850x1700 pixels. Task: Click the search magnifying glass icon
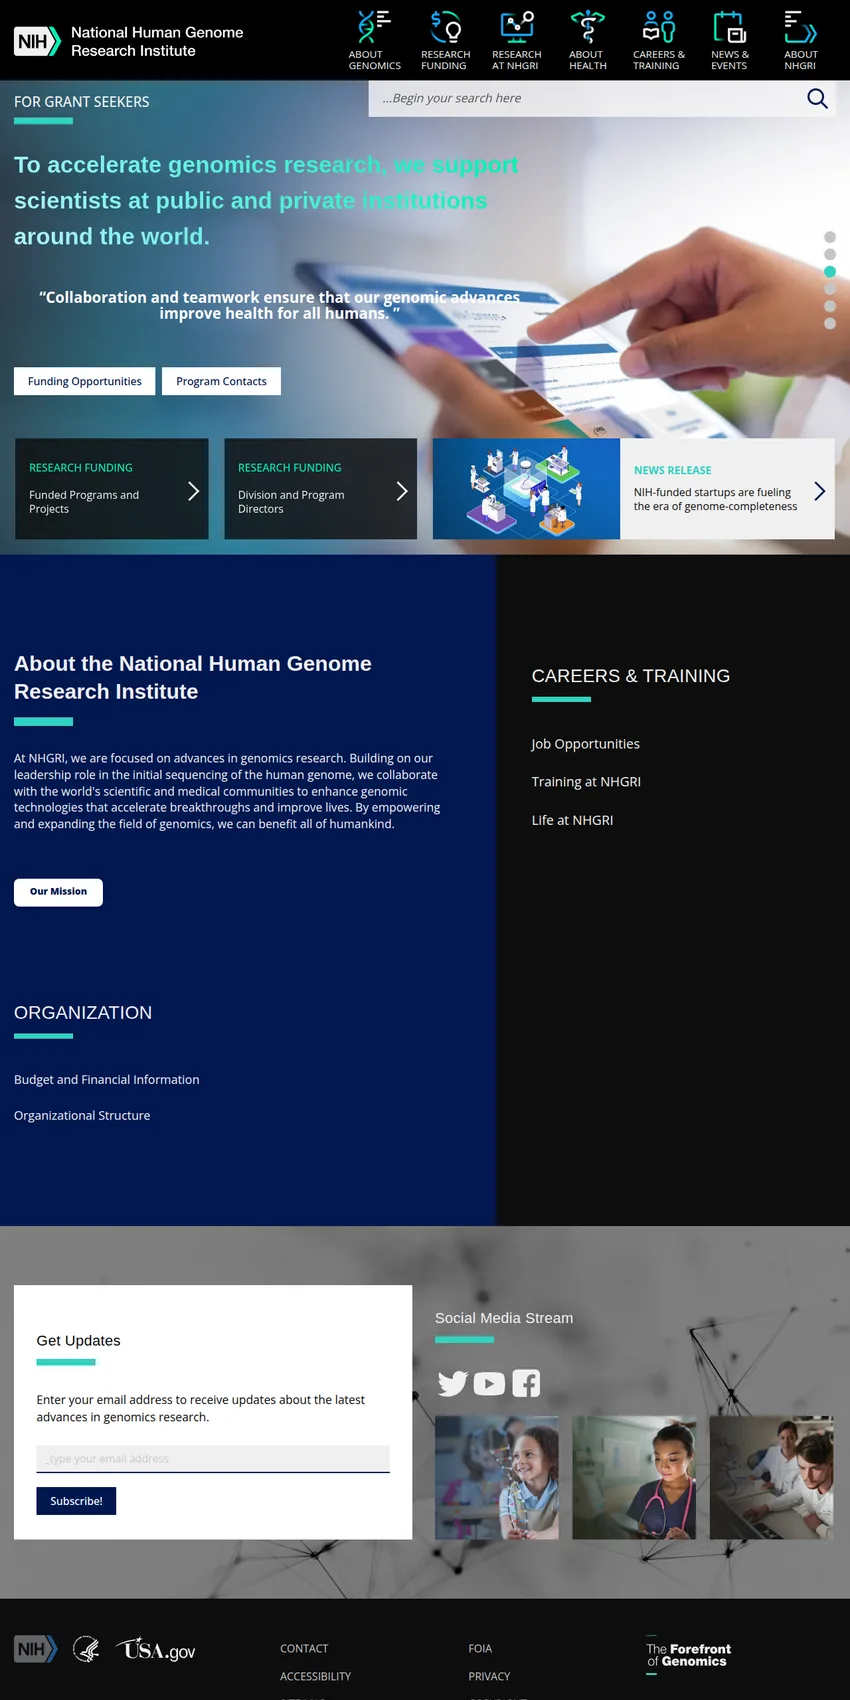pos(817,98)
